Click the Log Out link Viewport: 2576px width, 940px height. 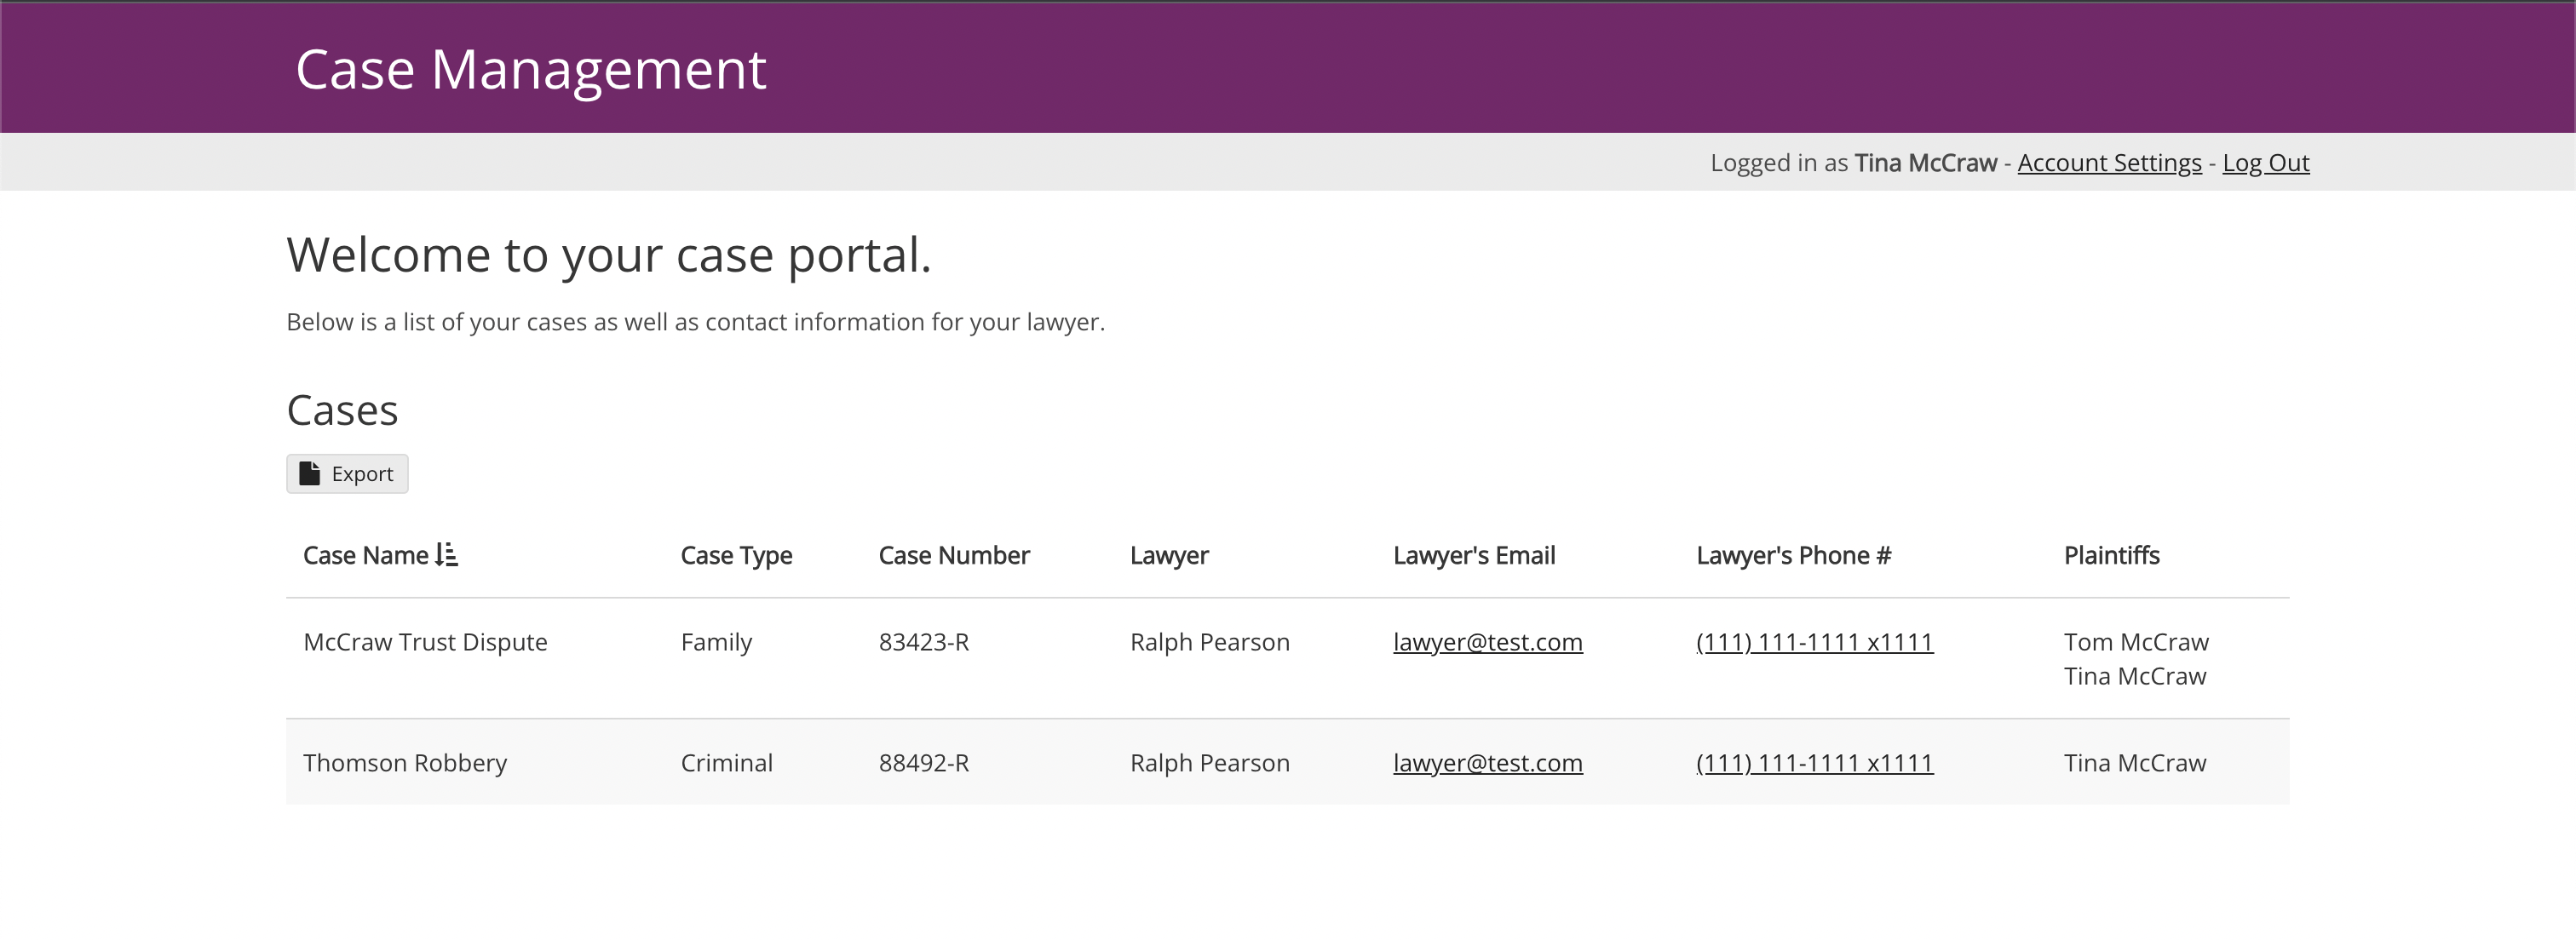point(2265,162)
